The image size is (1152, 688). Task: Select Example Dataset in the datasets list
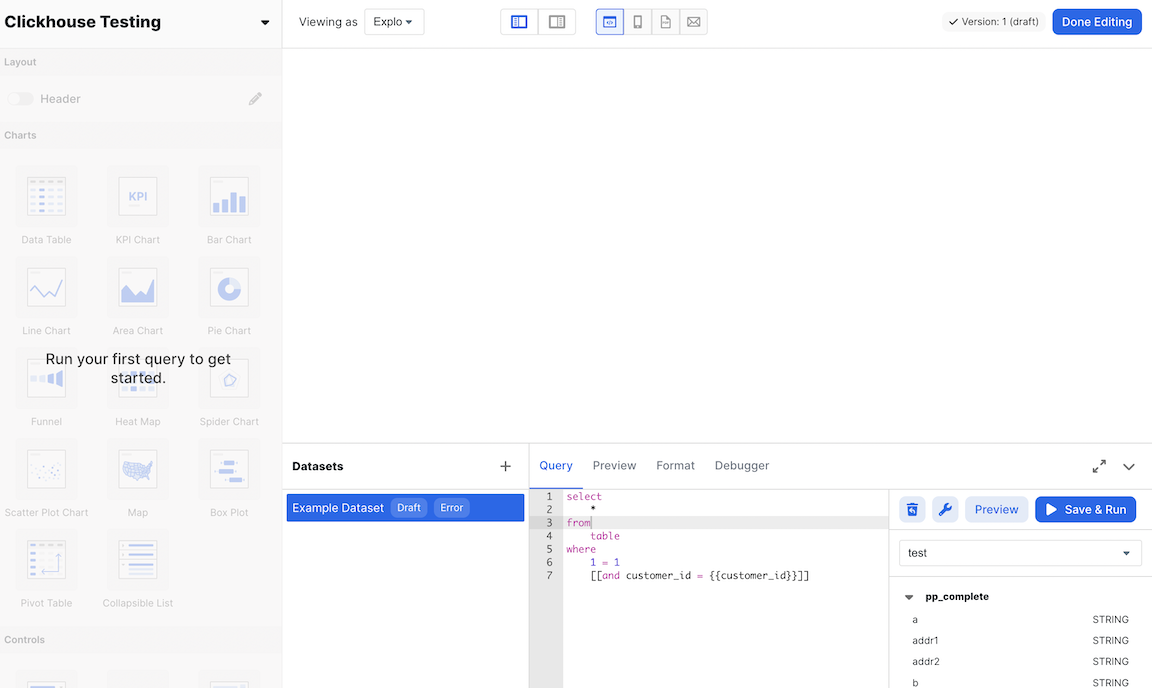(338, 508)
